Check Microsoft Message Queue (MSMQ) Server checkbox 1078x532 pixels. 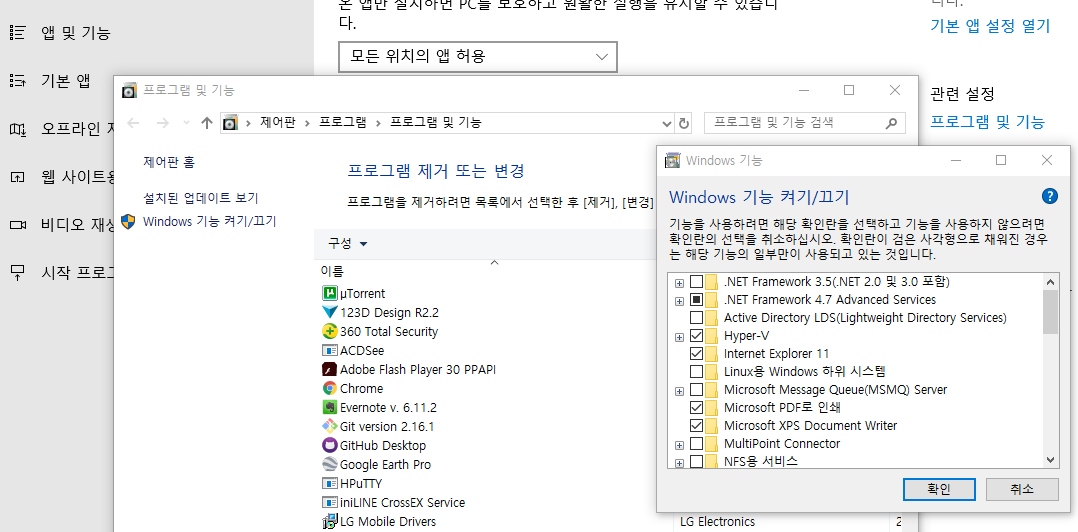click(x=696, y=390)
